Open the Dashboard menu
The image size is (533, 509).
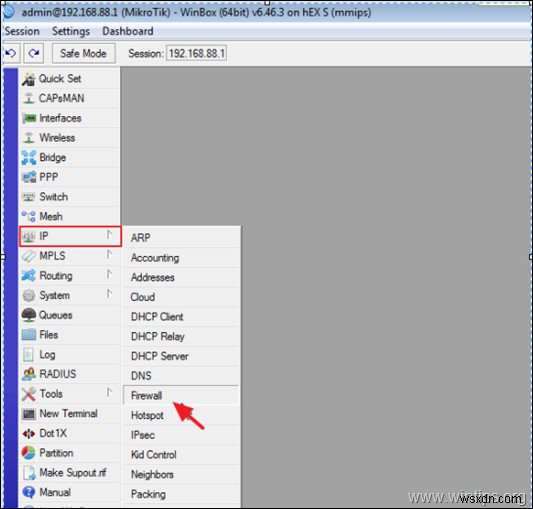128,31
